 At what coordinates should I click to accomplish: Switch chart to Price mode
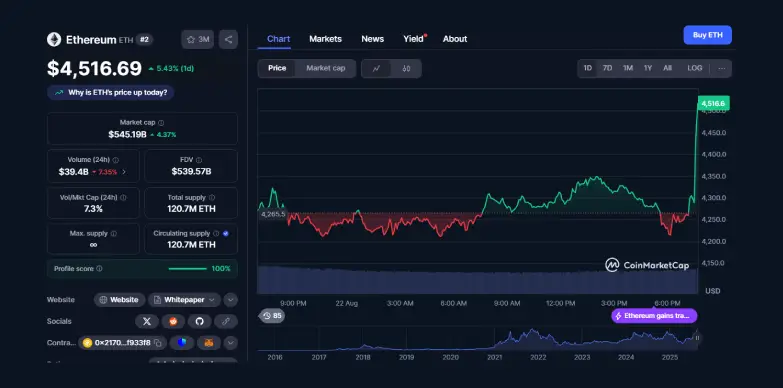277,68
